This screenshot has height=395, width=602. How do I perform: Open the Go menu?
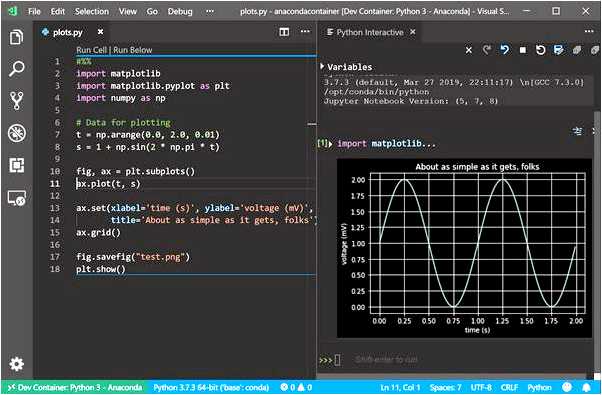click(152, 11)
